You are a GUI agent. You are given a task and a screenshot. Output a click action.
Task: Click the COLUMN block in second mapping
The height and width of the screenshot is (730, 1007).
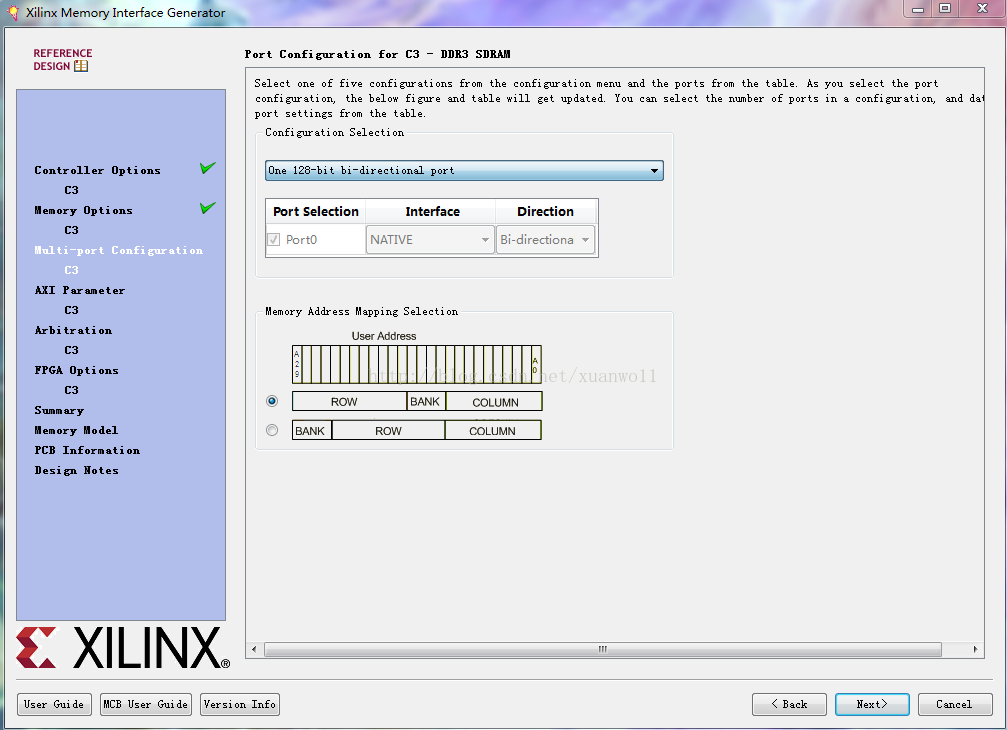[x=493, y=430]
